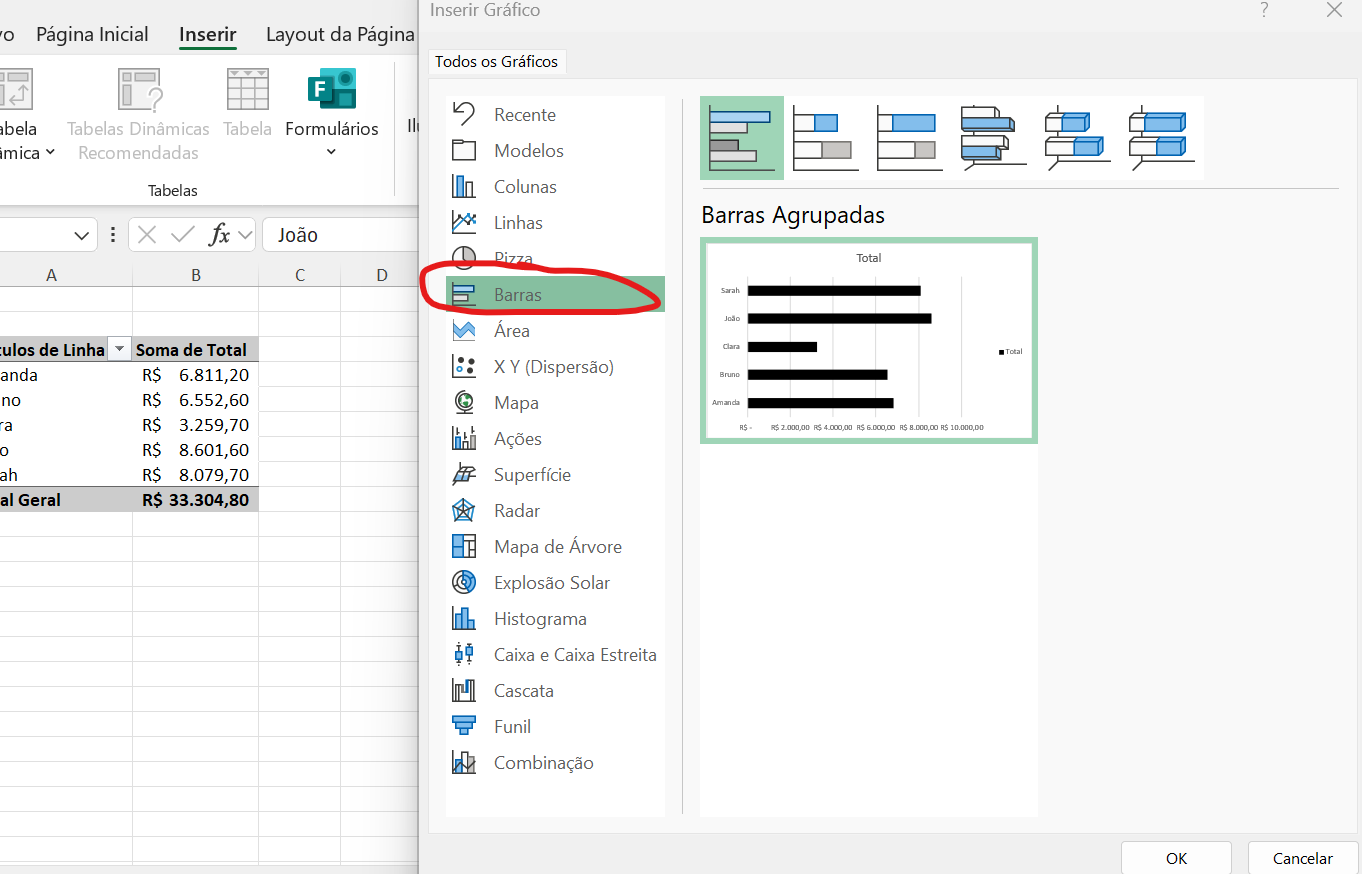Select the Linhas chart type
1362x874 pixels.
click(x=555, y=223)
